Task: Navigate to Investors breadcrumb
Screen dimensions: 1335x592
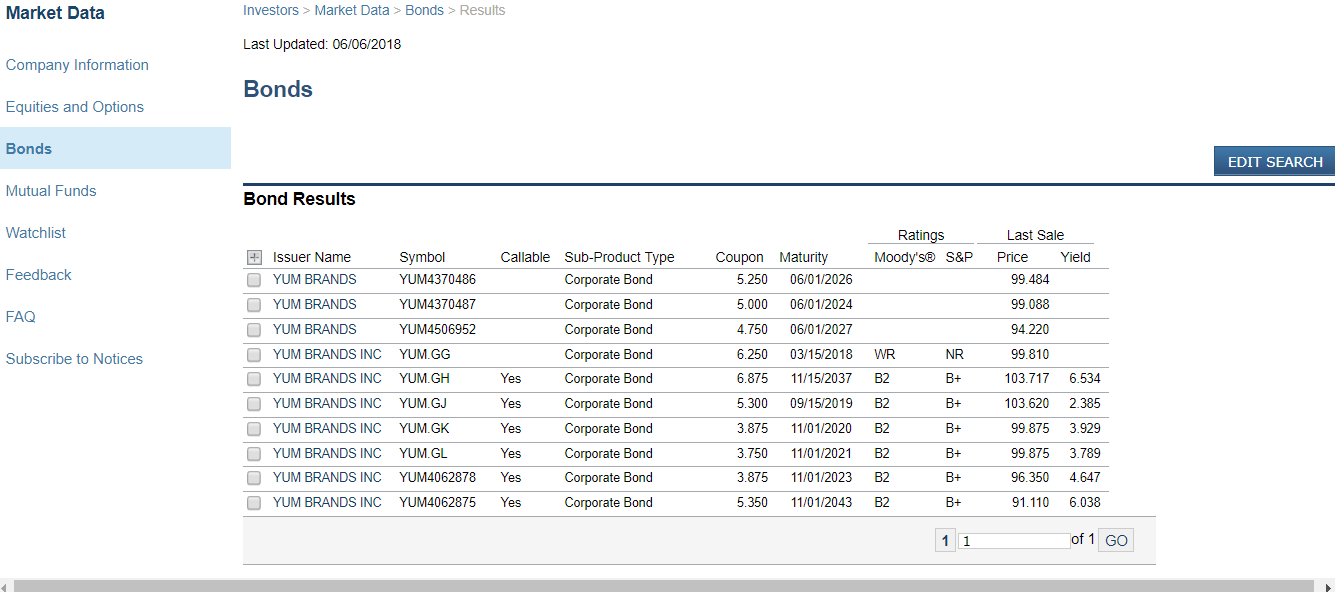Action: (271, 10)
